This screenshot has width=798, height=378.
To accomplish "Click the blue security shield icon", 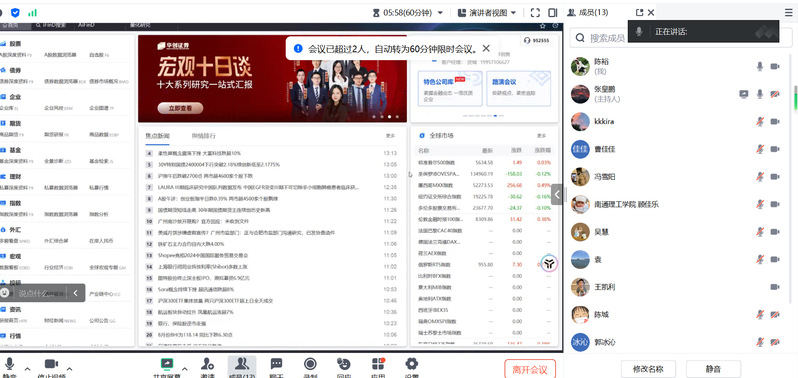I will click(x=15, y=12).
